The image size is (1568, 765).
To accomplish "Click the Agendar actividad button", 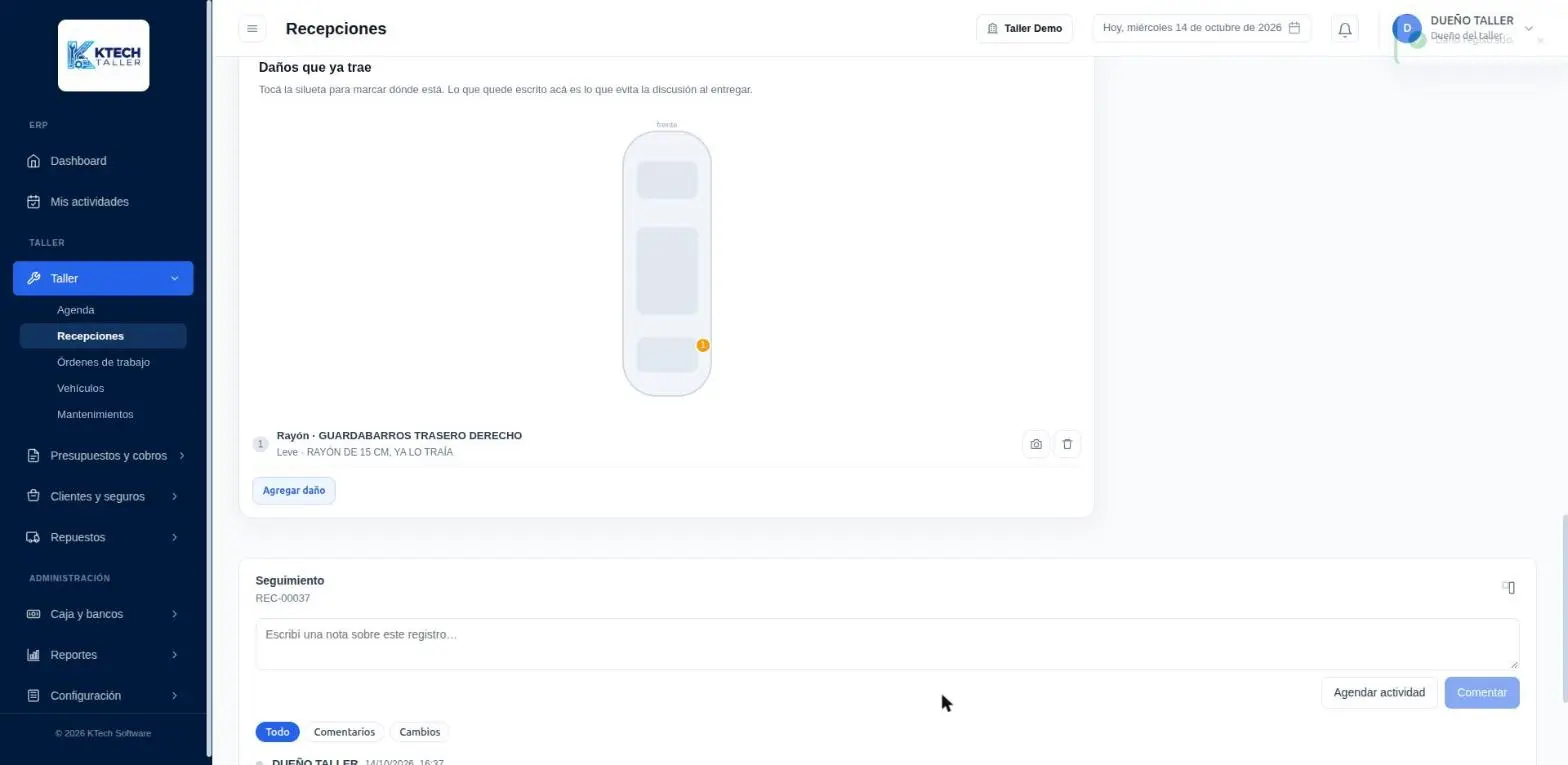I will [1379, 693].
